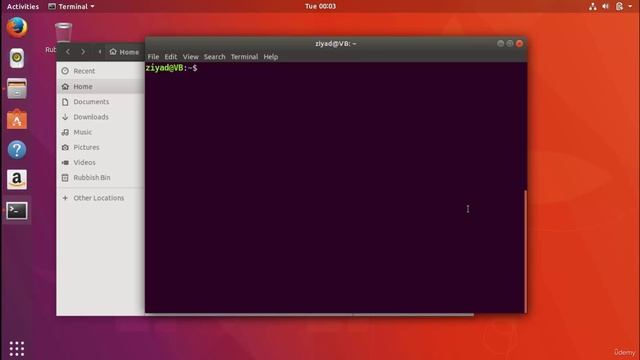
Task: Expand system menu dropdown arrow
Action: 630,7
